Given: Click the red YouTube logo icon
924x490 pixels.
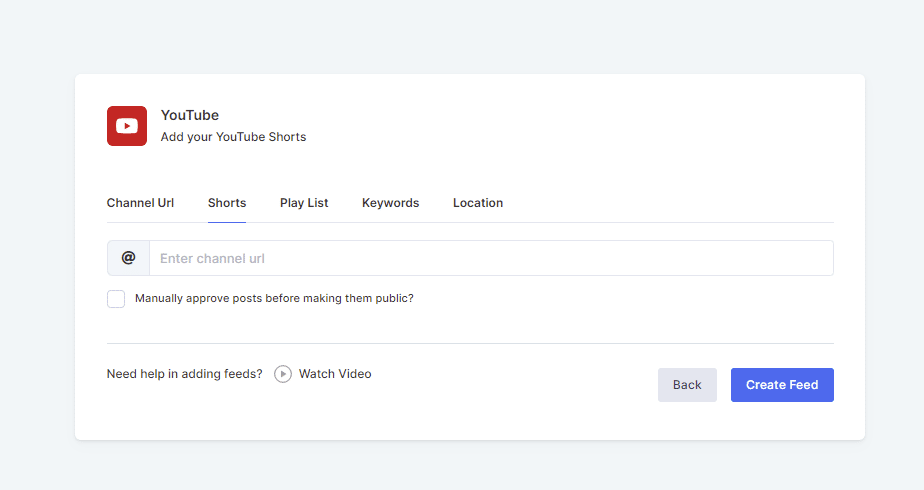Looking at the screenshot, I should [127, 126].
